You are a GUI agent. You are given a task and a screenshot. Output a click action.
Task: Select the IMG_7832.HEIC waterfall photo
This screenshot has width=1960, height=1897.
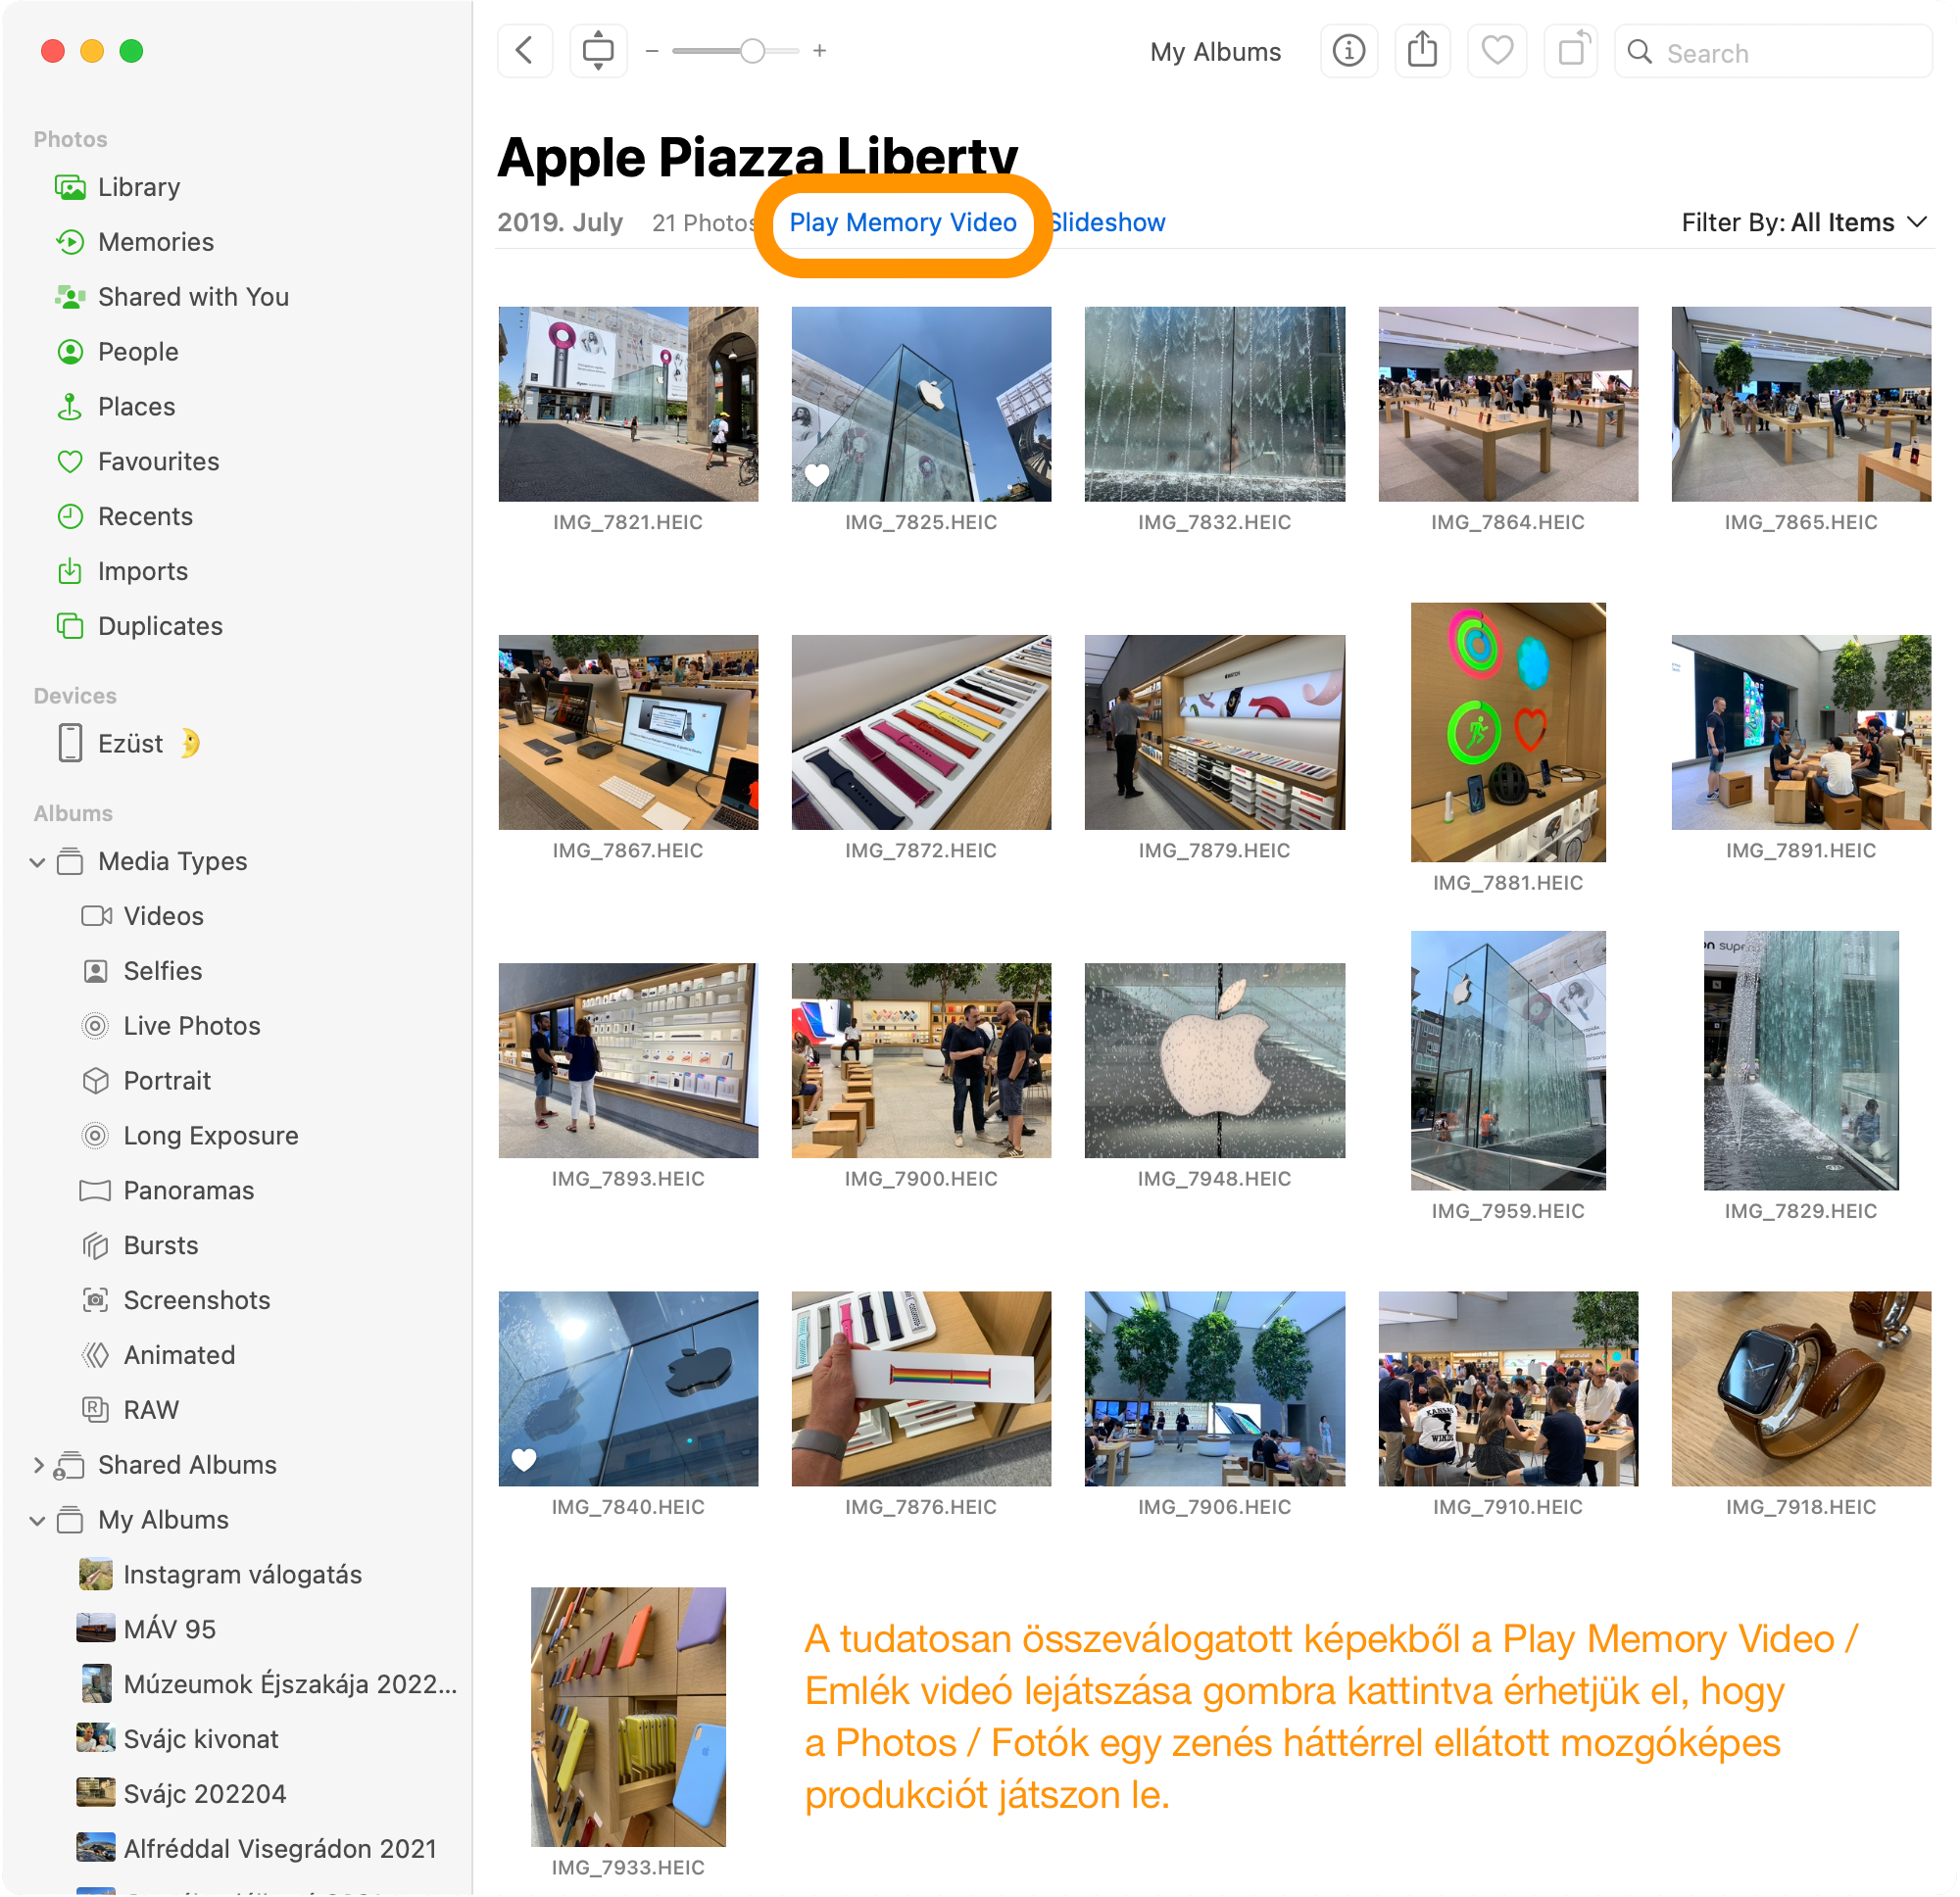[1214, 404]
